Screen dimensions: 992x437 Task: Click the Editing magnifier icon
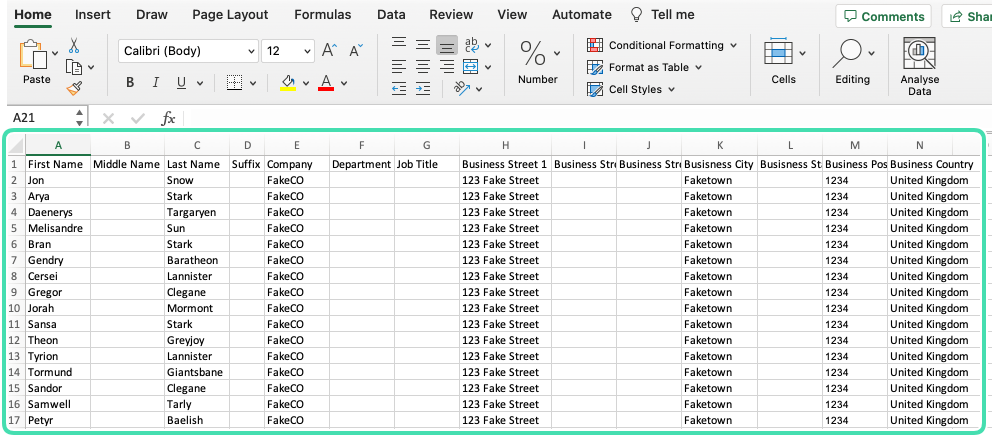847,53
